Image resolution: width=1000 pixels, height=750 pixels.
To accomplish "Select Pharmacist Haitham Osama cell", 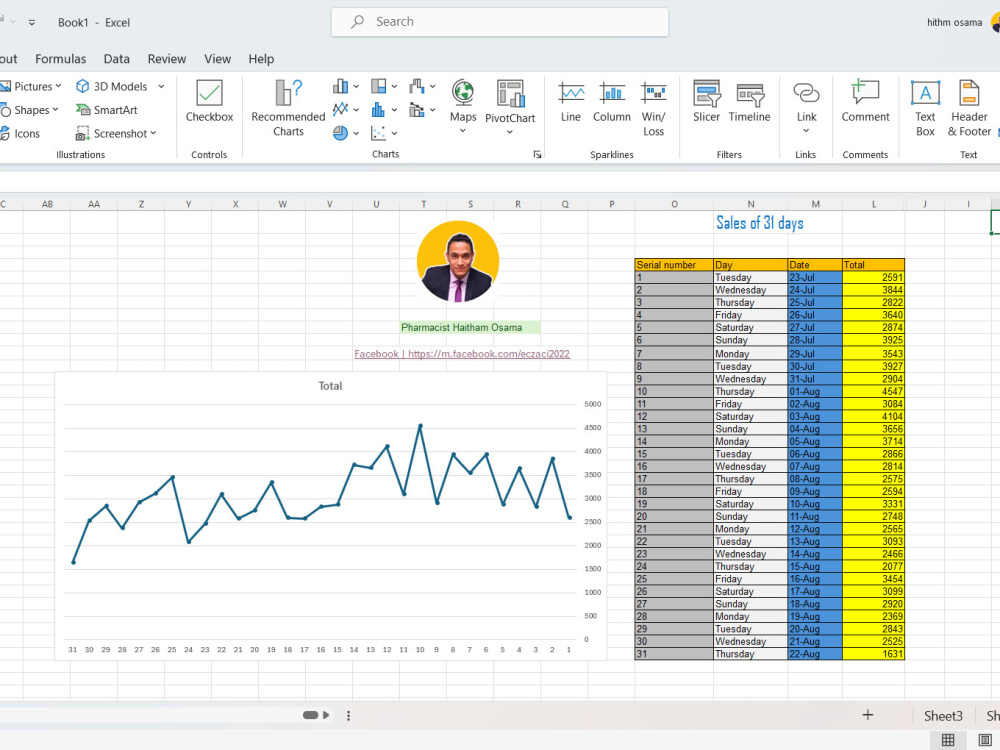I will pyautogui.click(x=470, y=327).
